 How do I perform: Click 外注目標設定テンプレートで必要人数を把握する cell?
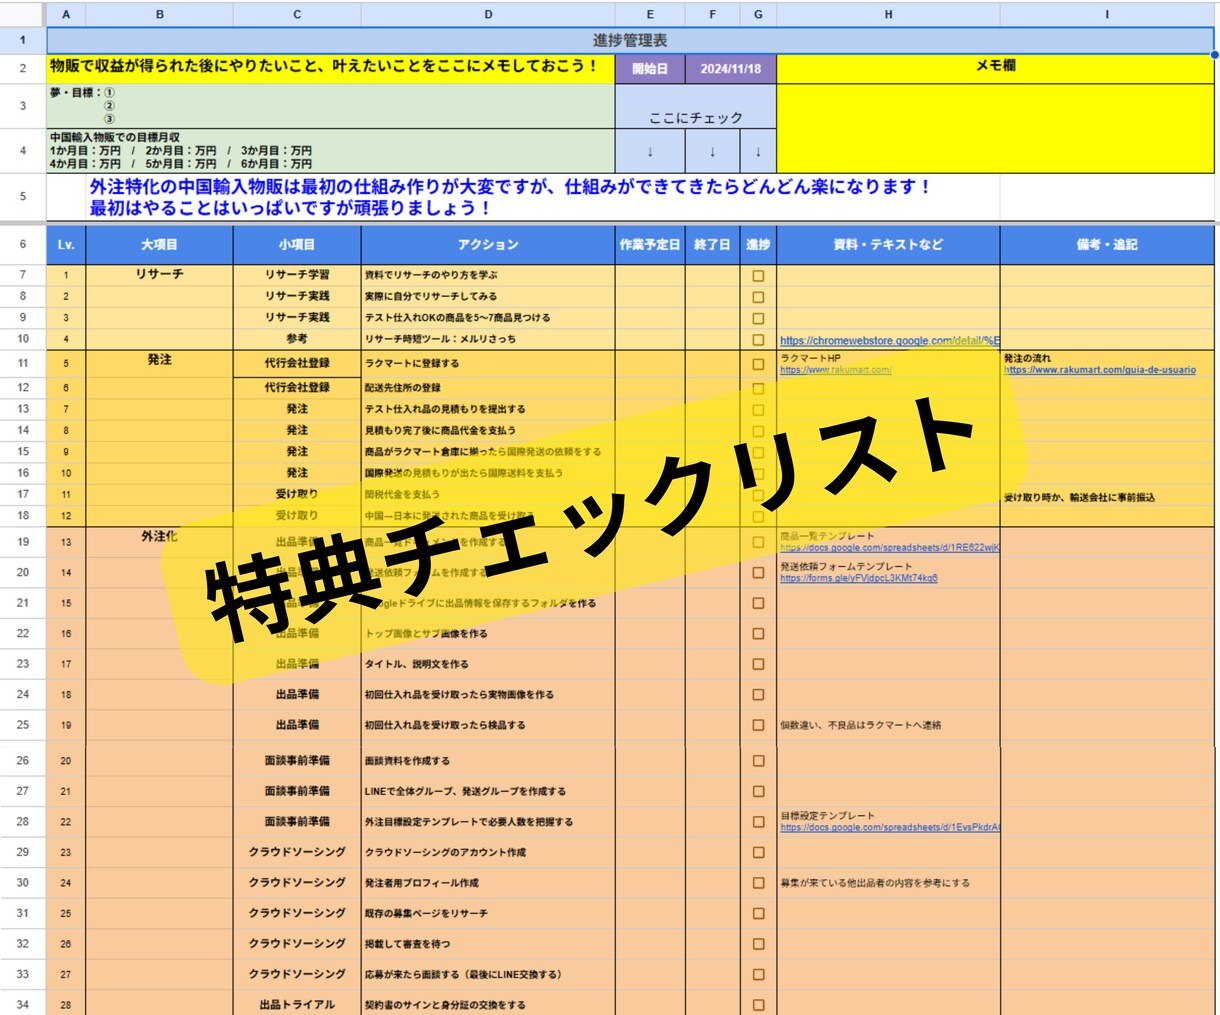pyautogui.click(x=488, y=822)
